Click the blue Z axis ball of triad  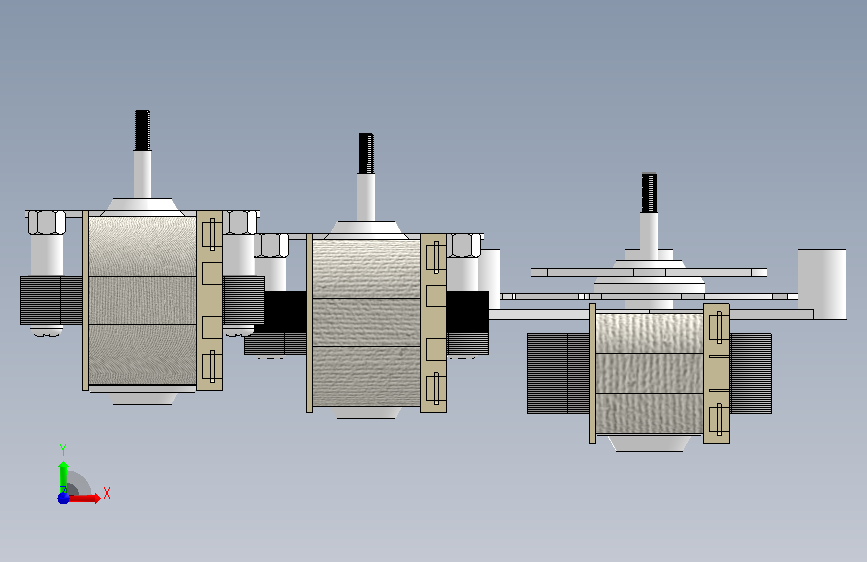(x=63, y=498)
